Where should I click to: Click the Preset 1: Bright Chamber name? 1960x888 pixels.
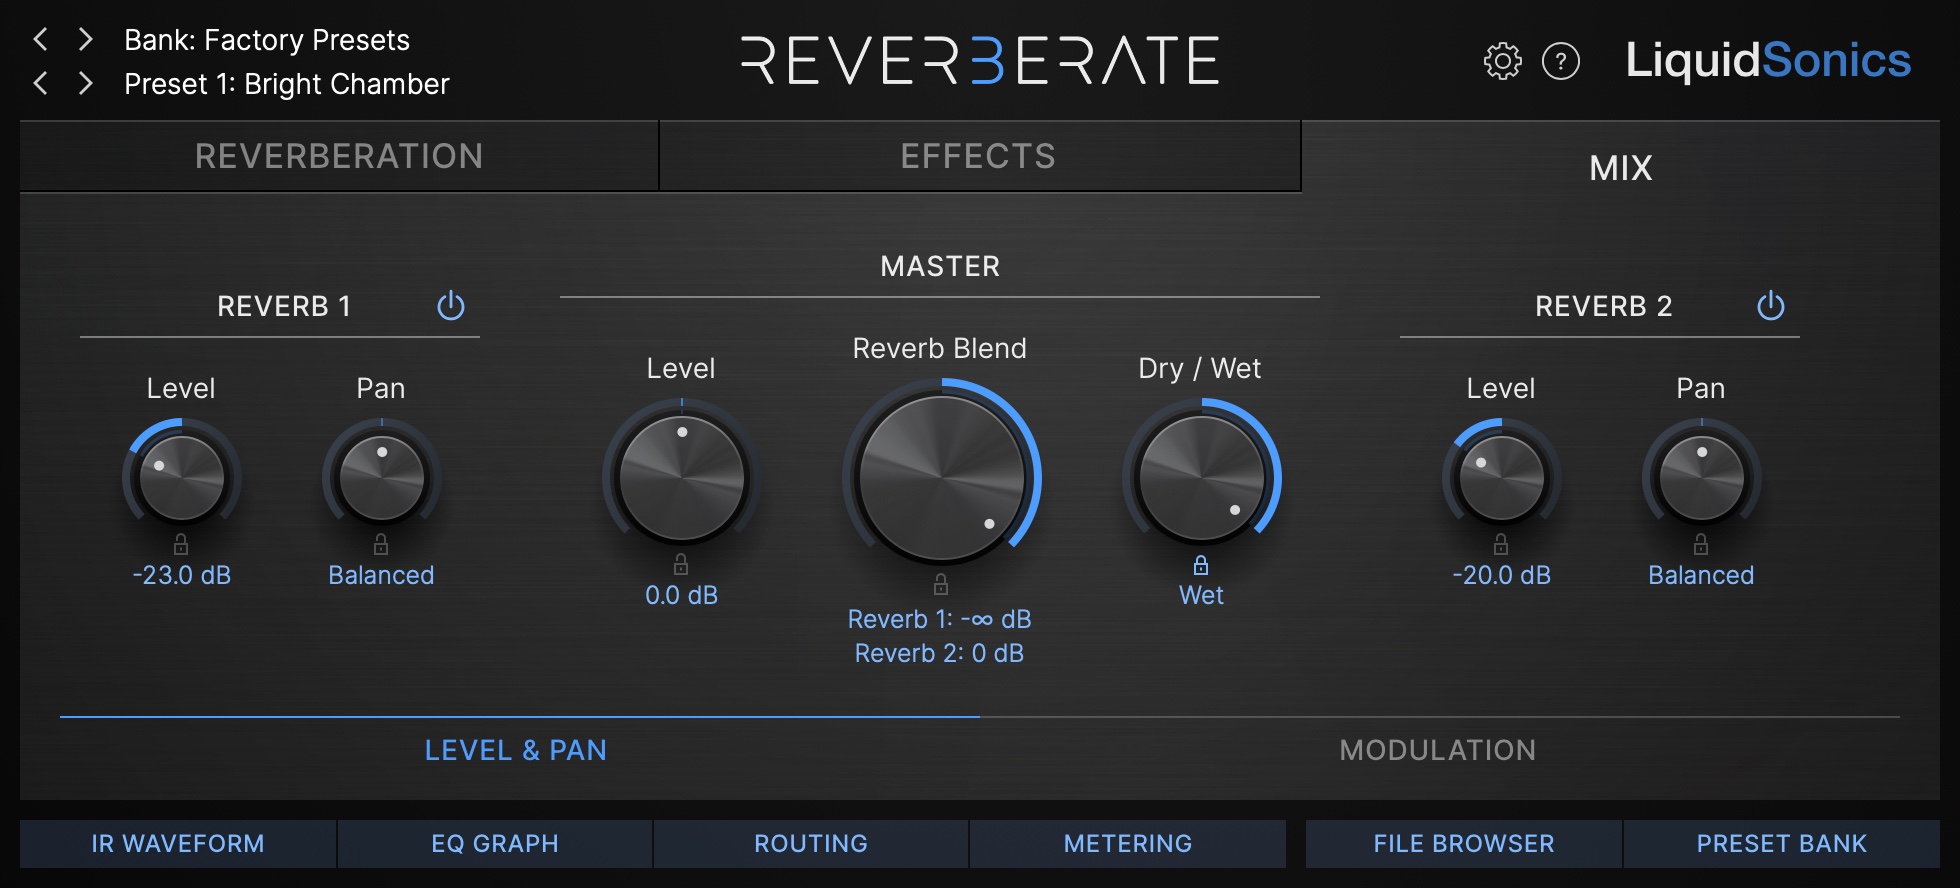[x=287, y=84]
